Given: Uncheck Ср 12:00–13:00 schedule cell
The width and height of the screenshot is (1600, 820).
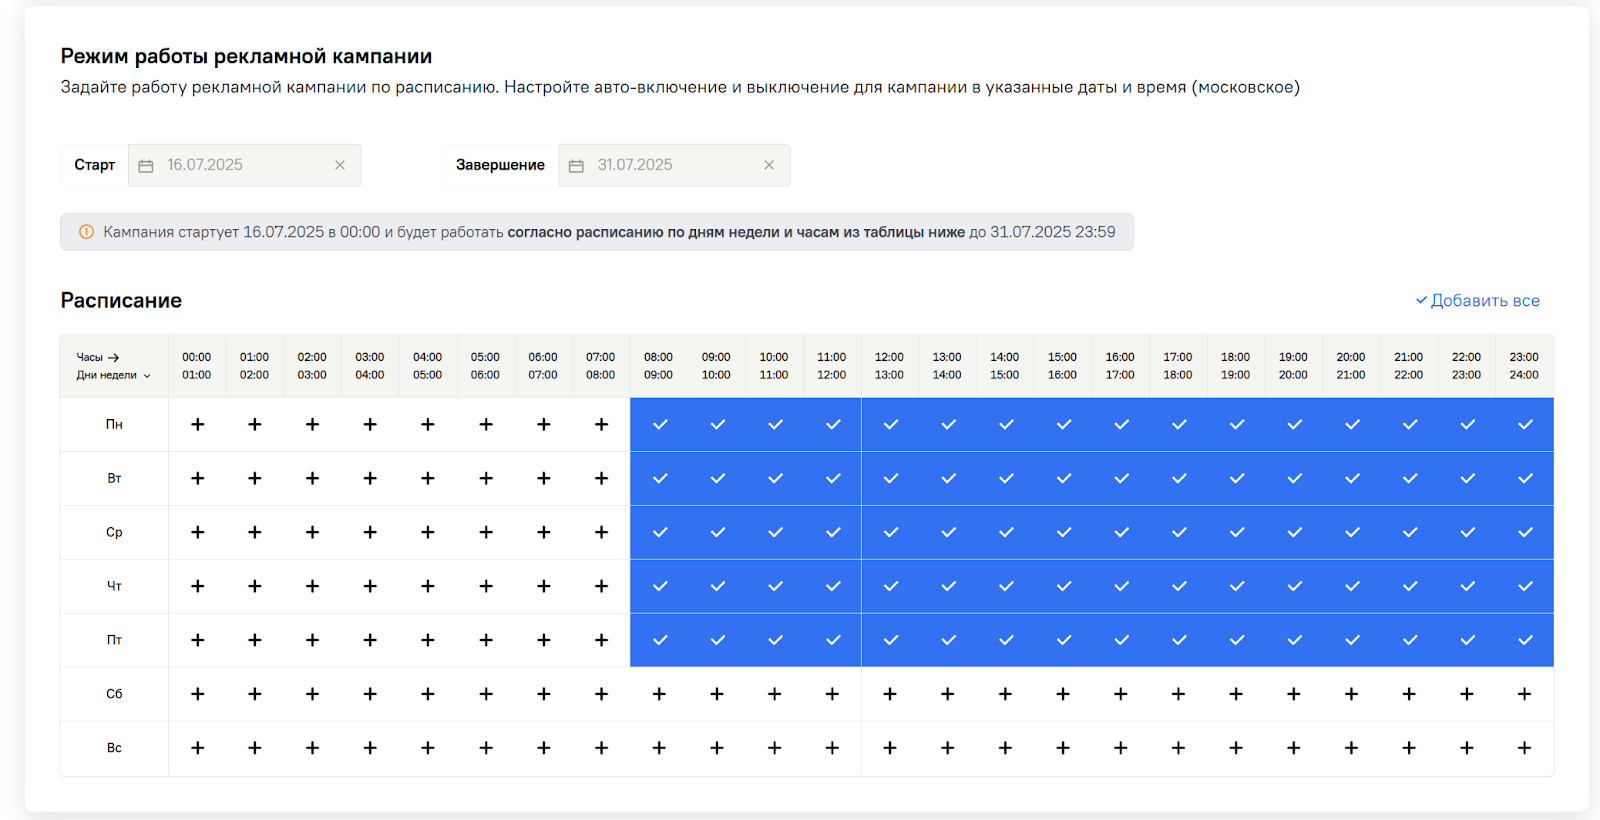Looking at the screenshot, I should click(890, 533).
